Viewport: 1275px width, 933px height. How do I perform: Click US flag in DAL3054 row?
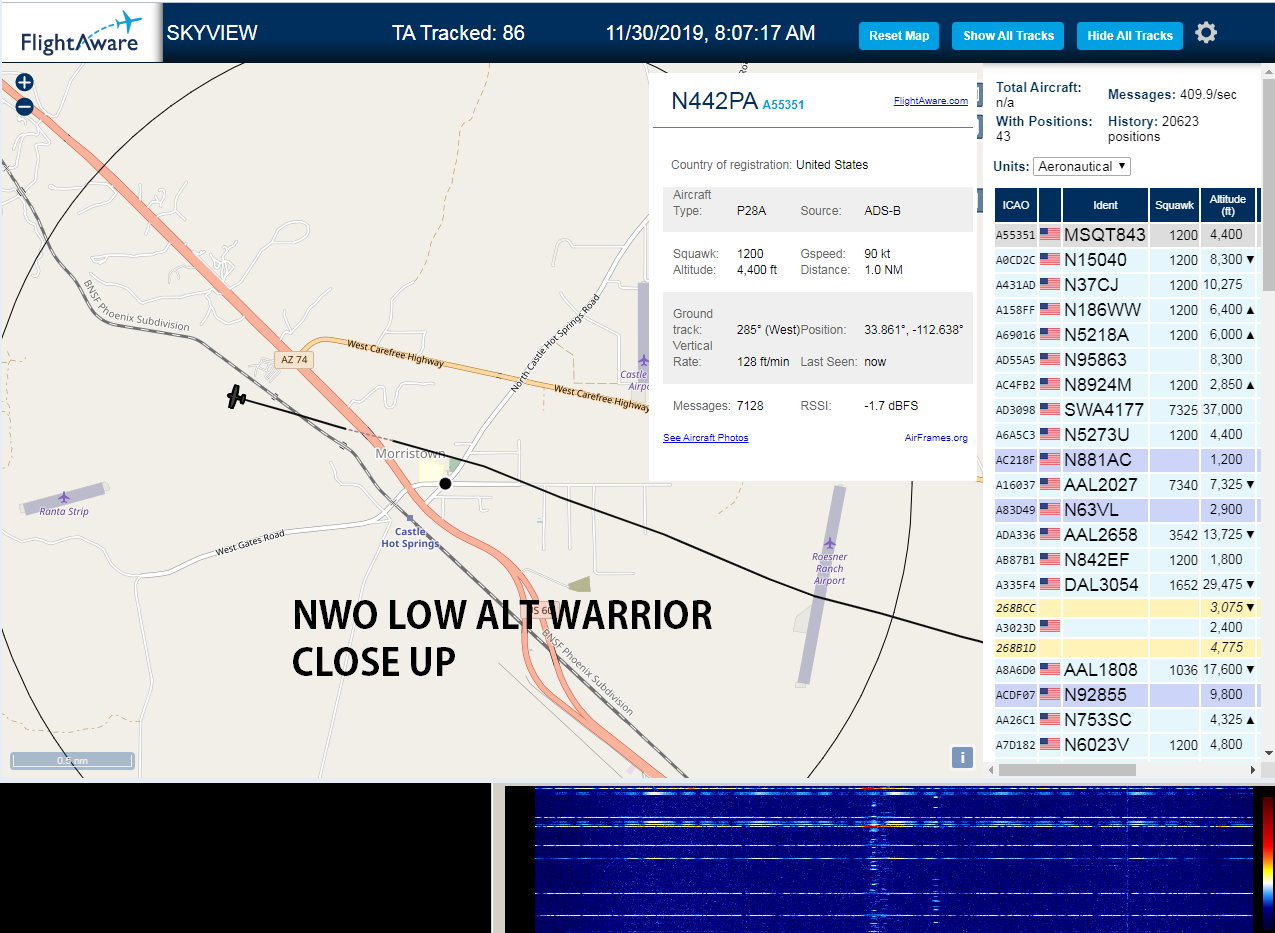coord(1050,584)
